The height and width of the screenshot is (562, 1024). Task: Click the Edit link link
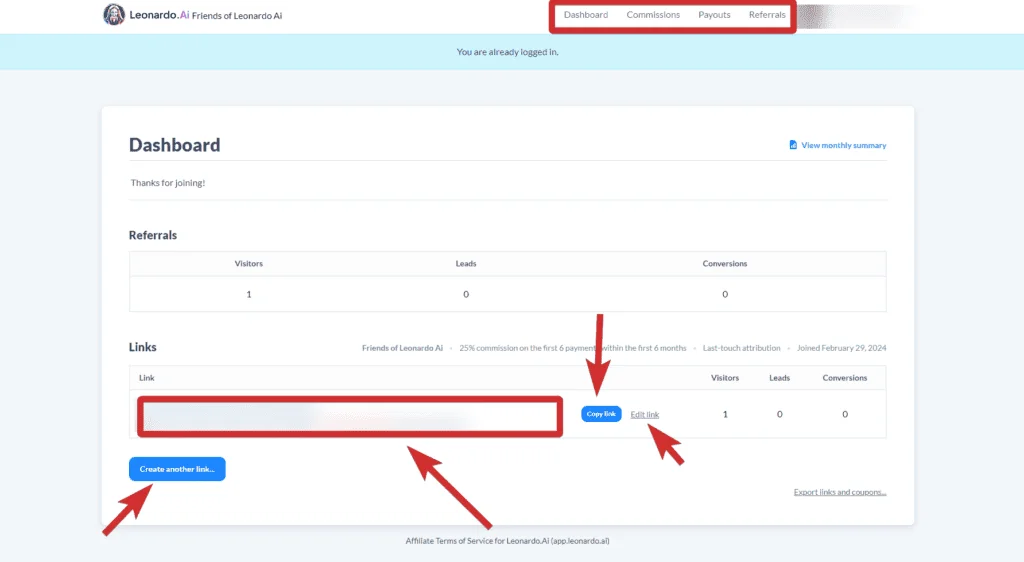coord(645,414)
